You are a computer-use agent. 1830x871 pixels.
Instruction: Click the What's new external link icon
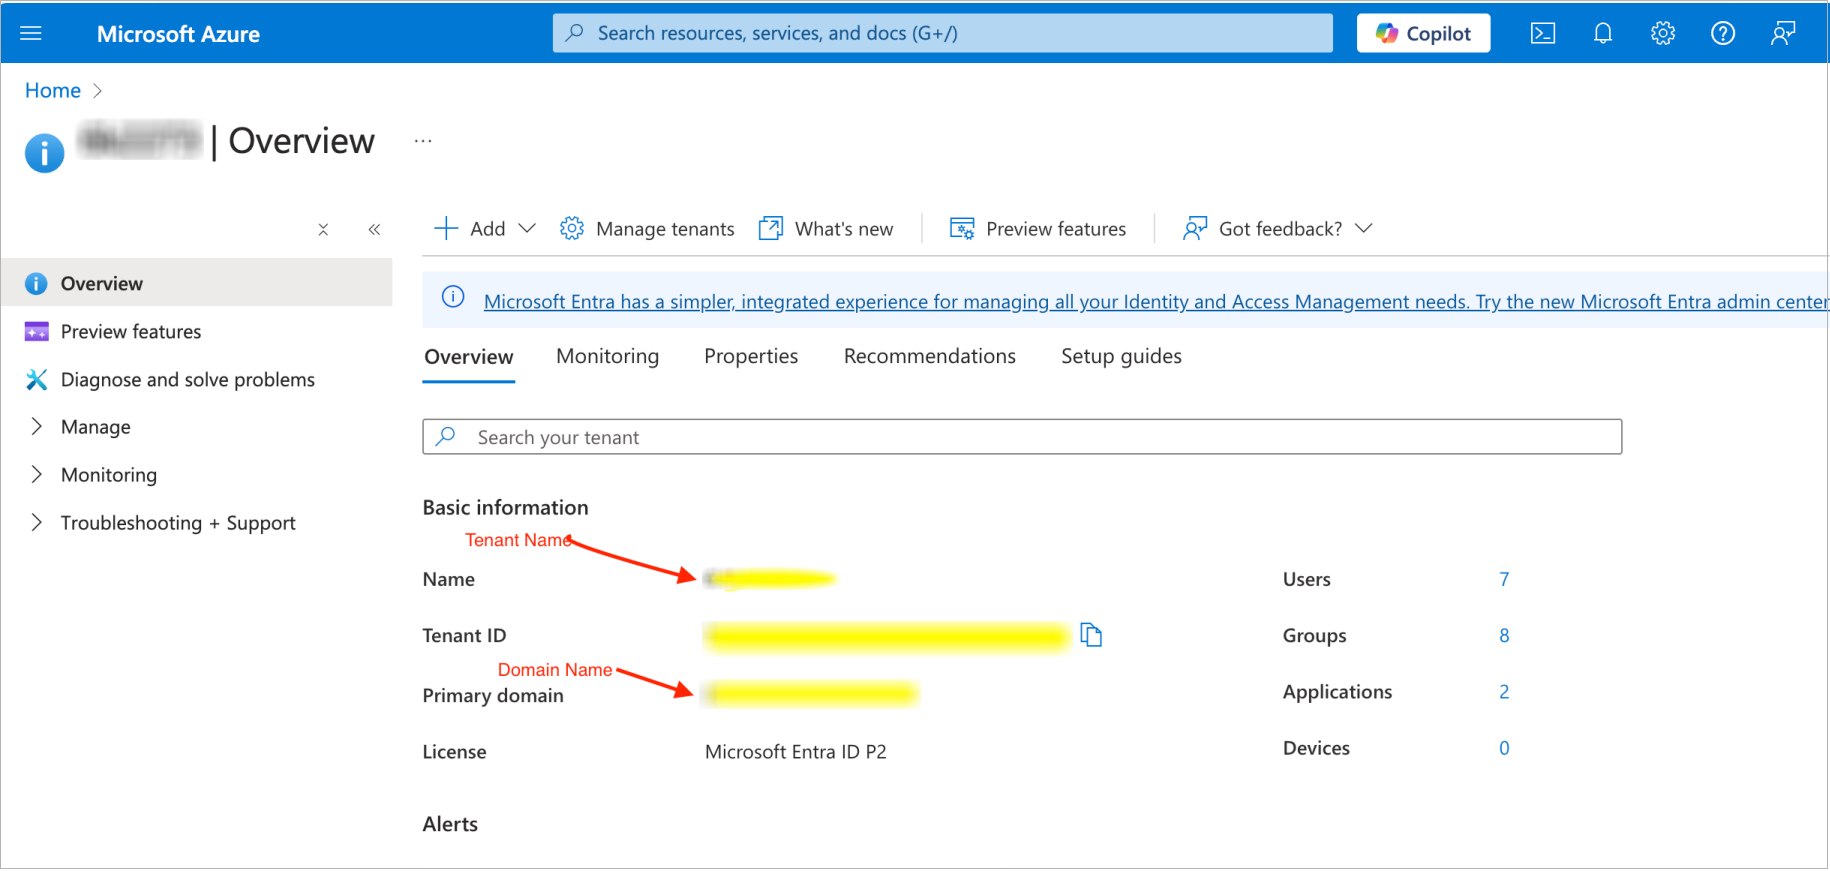pyautogui.click(x=771, y=229)
